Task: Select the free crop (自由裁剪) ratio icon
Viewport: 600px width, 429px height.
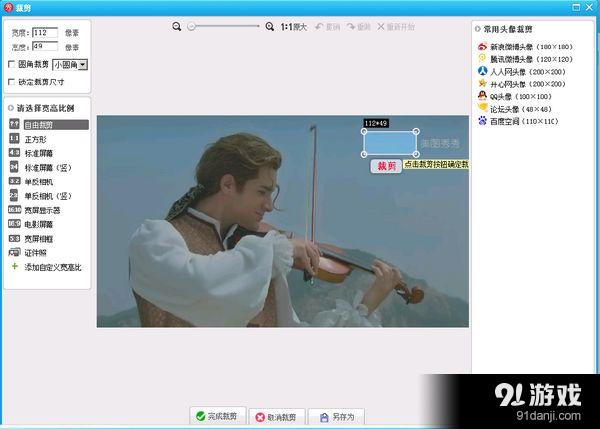Action: click(x=14, y=124)
